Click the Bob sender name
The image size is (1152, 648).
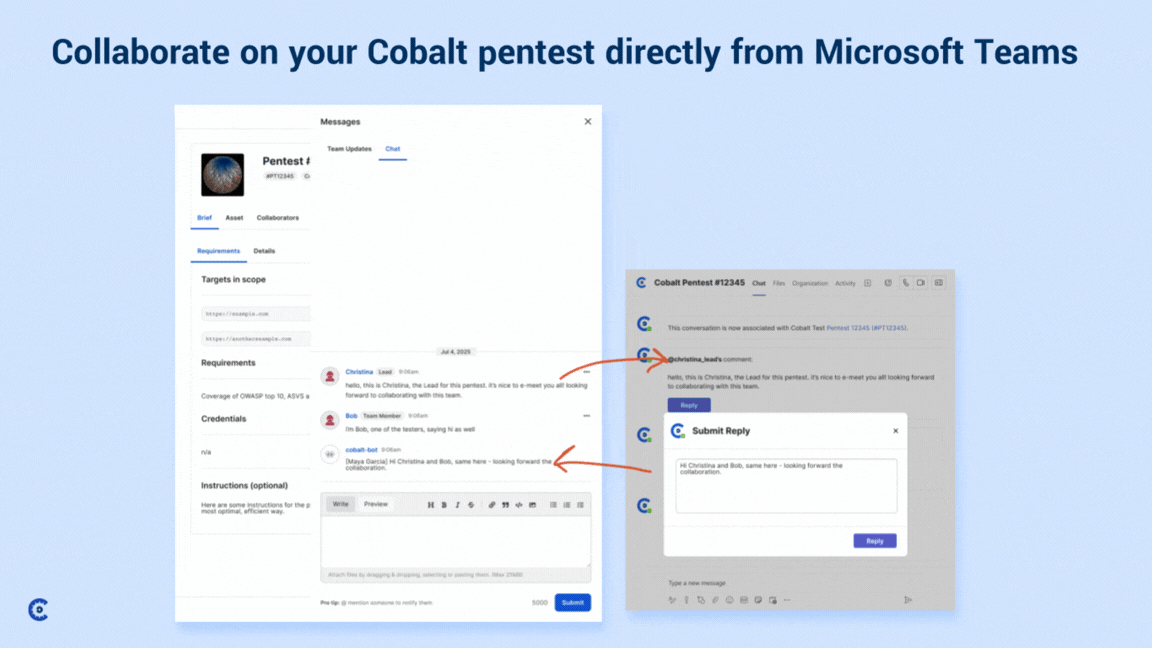[351, 416]
